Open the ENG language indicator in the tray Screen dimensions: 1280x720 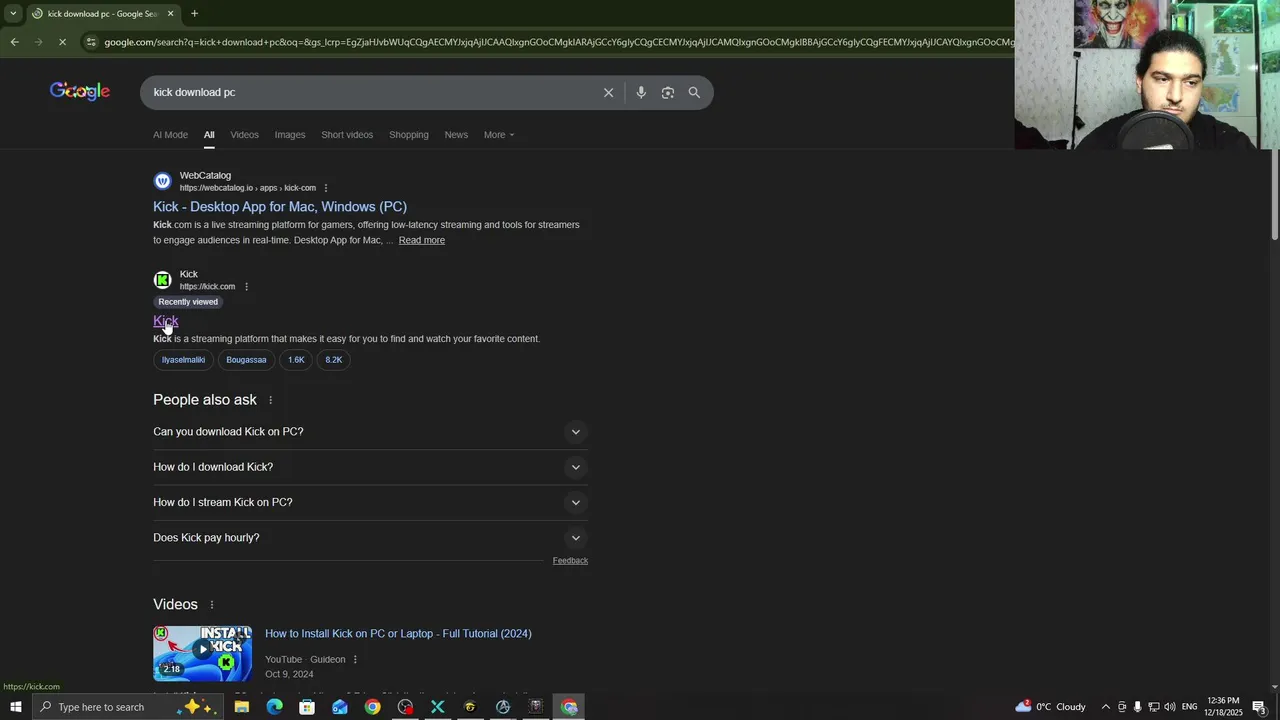pos(1190,707)
